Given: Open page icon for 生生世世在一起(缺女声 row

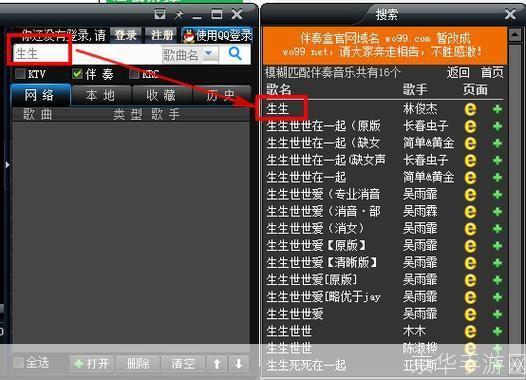Looking at the screenshot, I should click(x=470, y=160).
